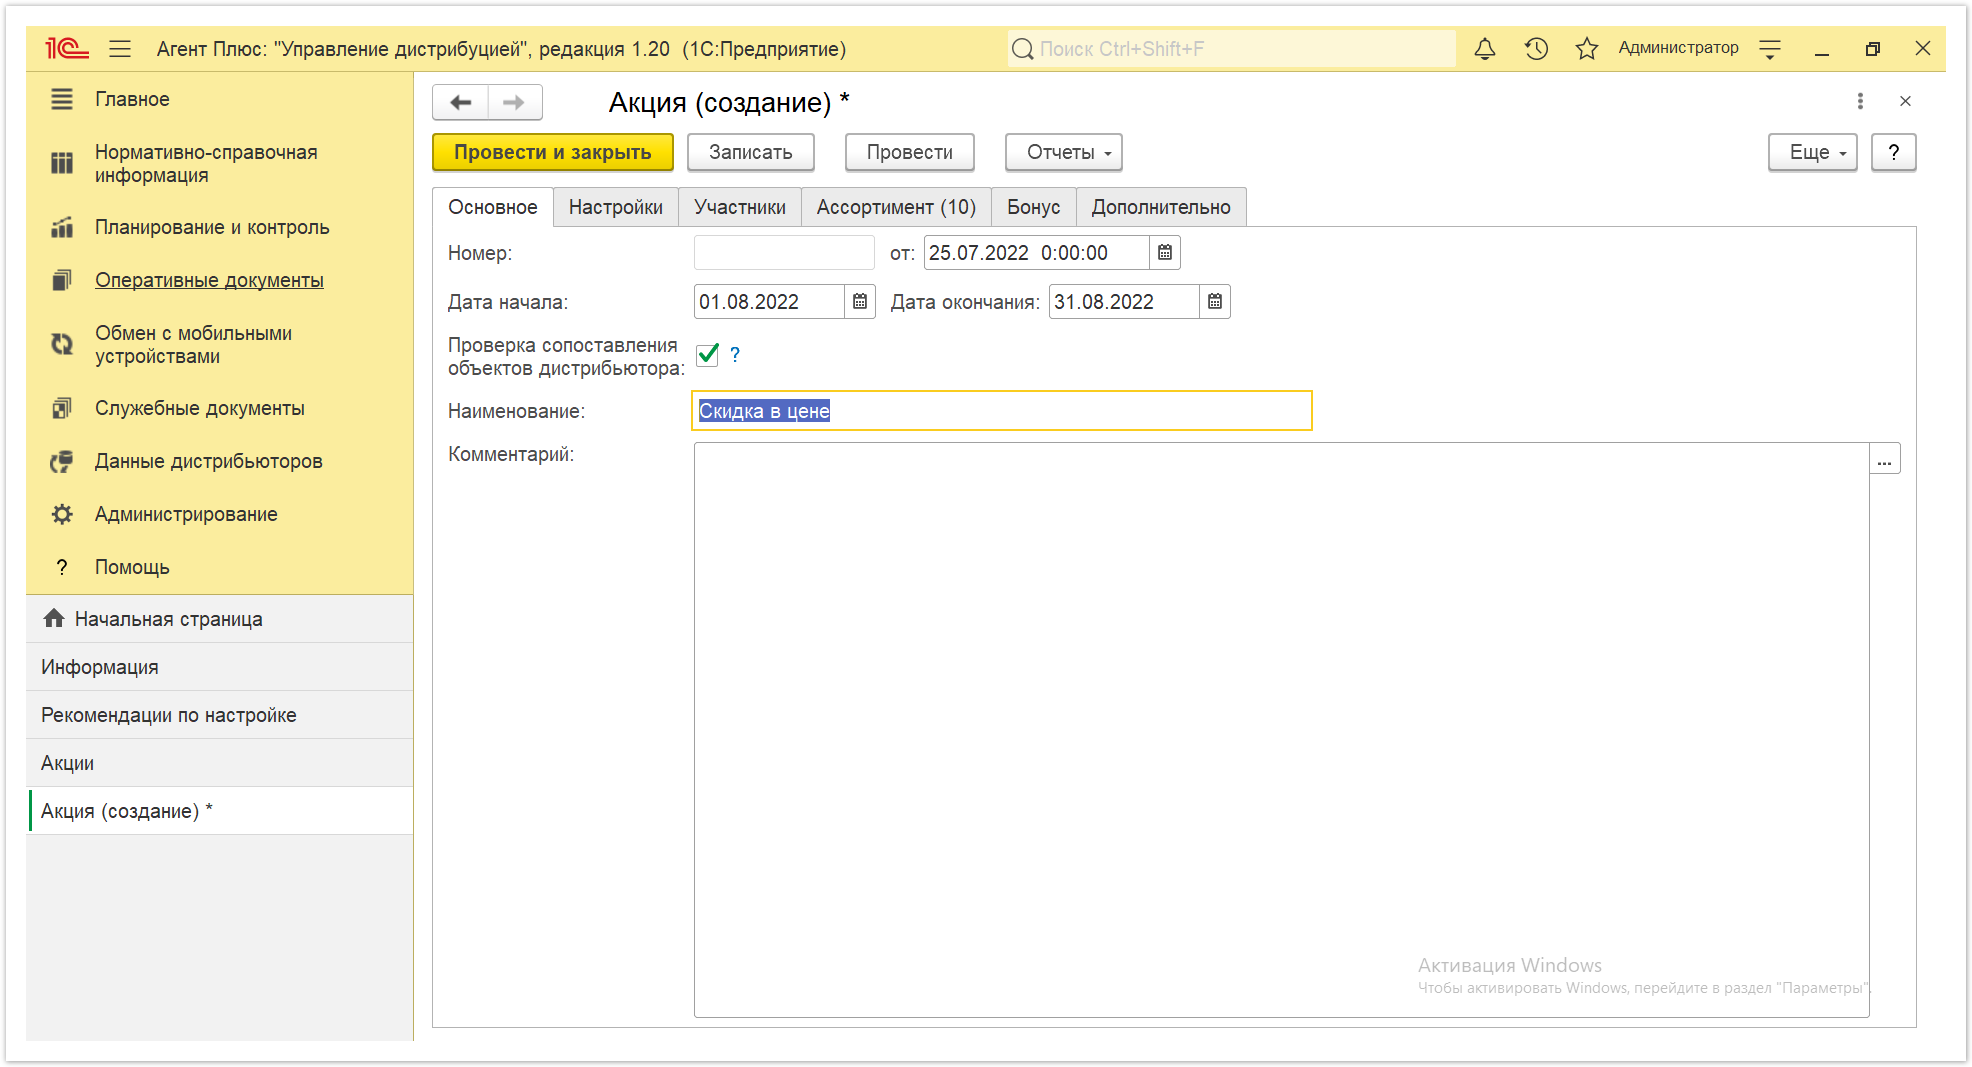Click the back arrow navigation button
This screenshot has height=1067, width=1972.
click(x=461, y=102)
